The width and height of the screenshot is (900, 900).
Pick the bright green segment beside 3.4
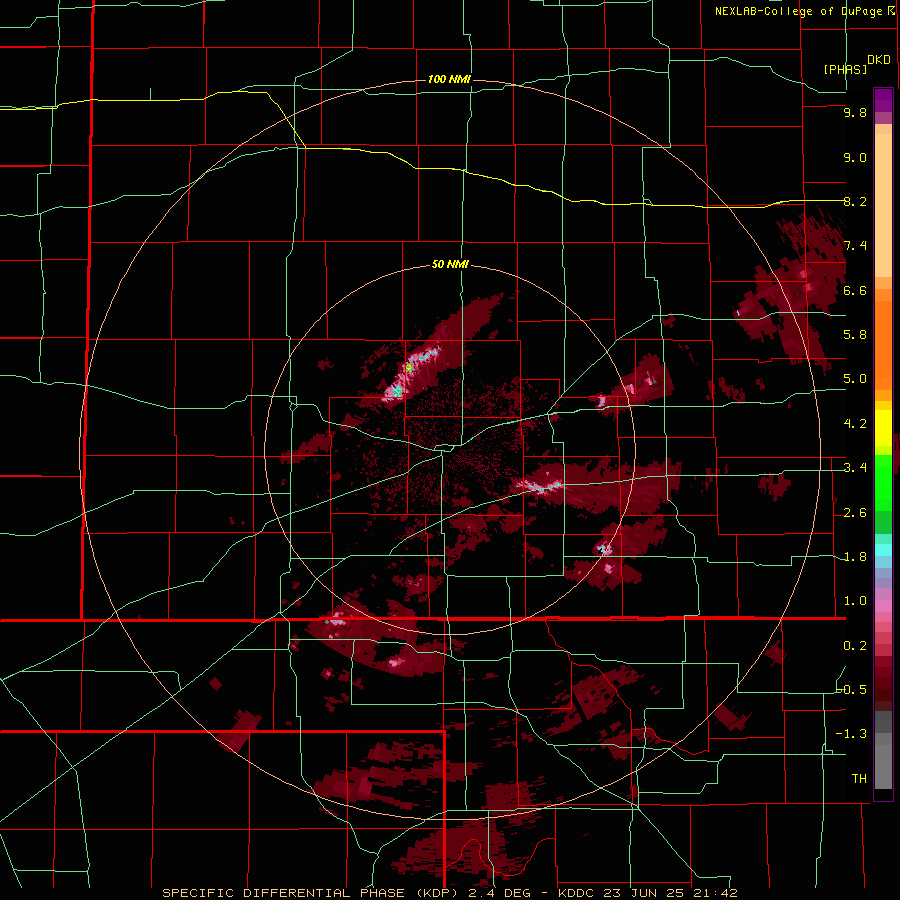tap(883, 482)
